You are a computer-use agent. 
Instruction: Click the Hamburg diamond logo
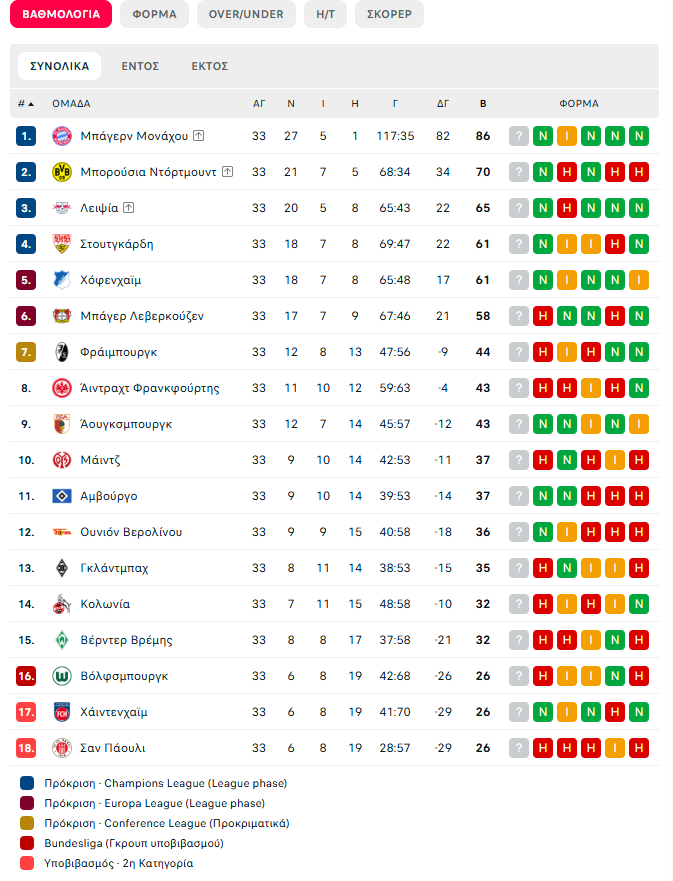62,496
